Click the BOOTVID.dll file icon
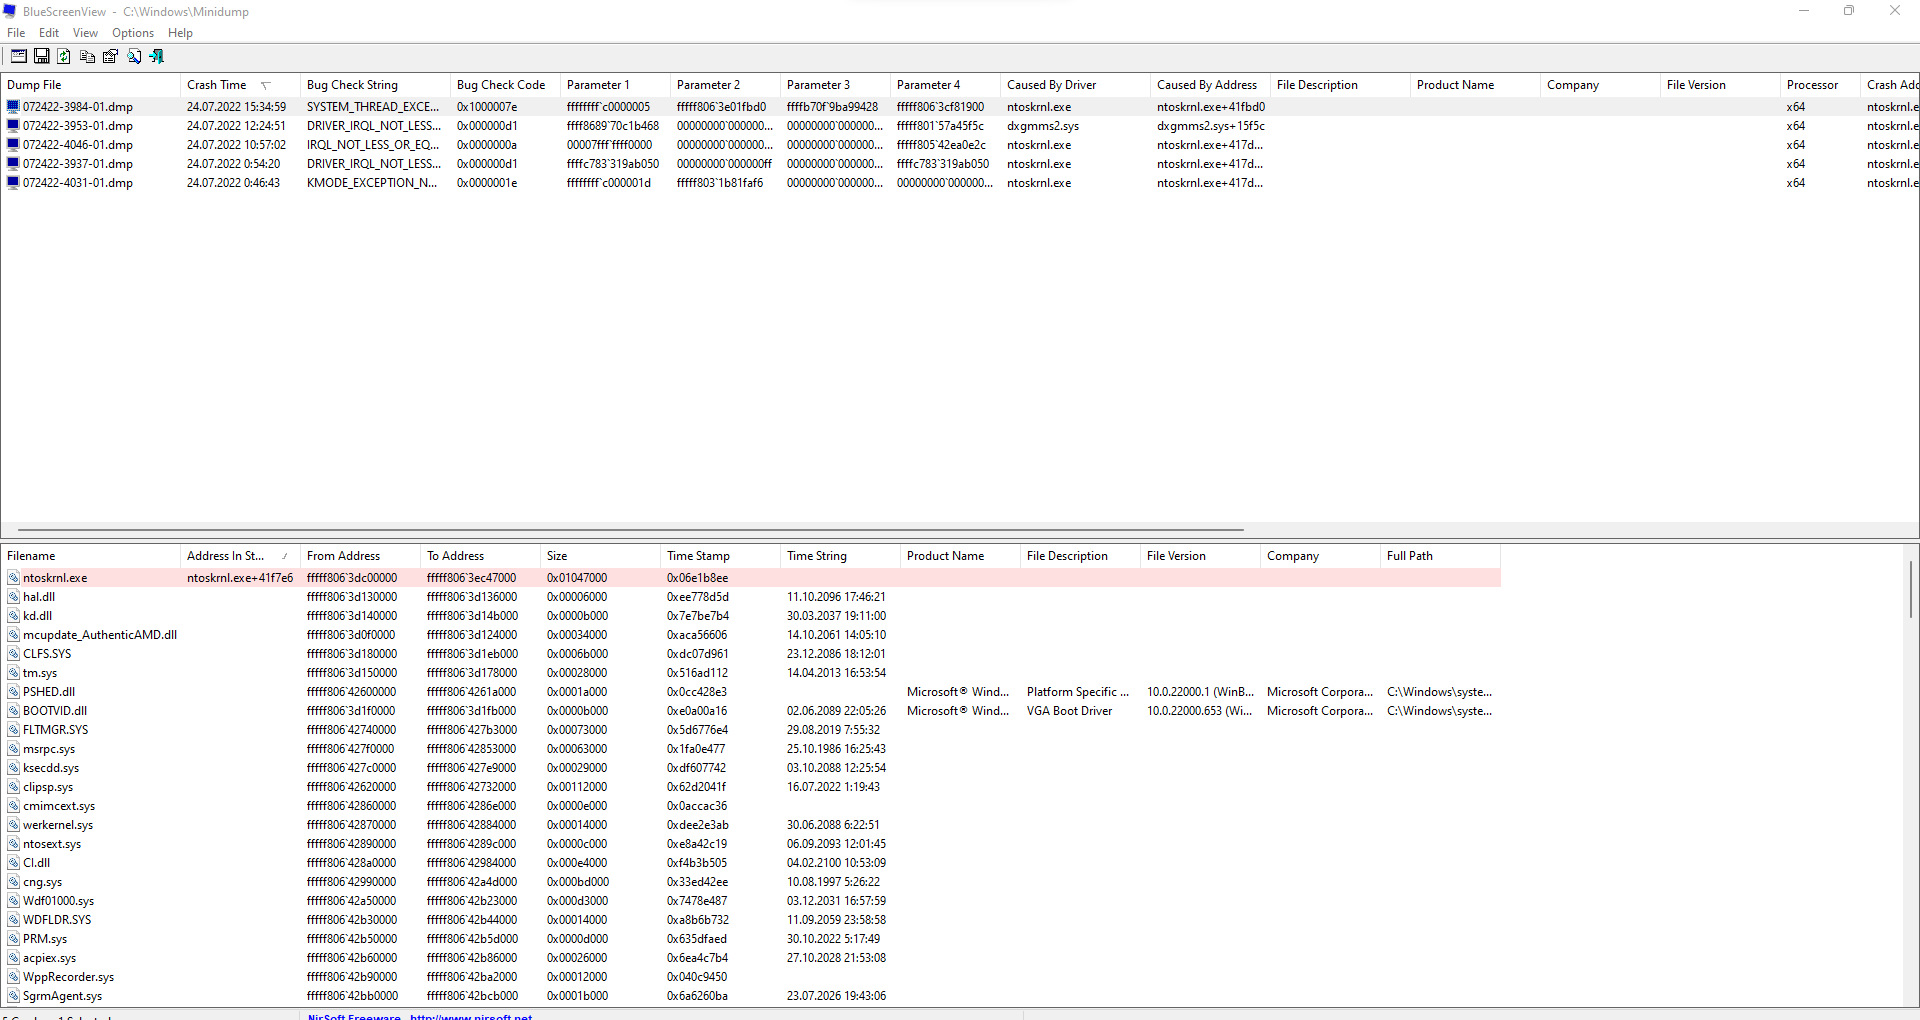1920x1020 pixels. (13, 710)
